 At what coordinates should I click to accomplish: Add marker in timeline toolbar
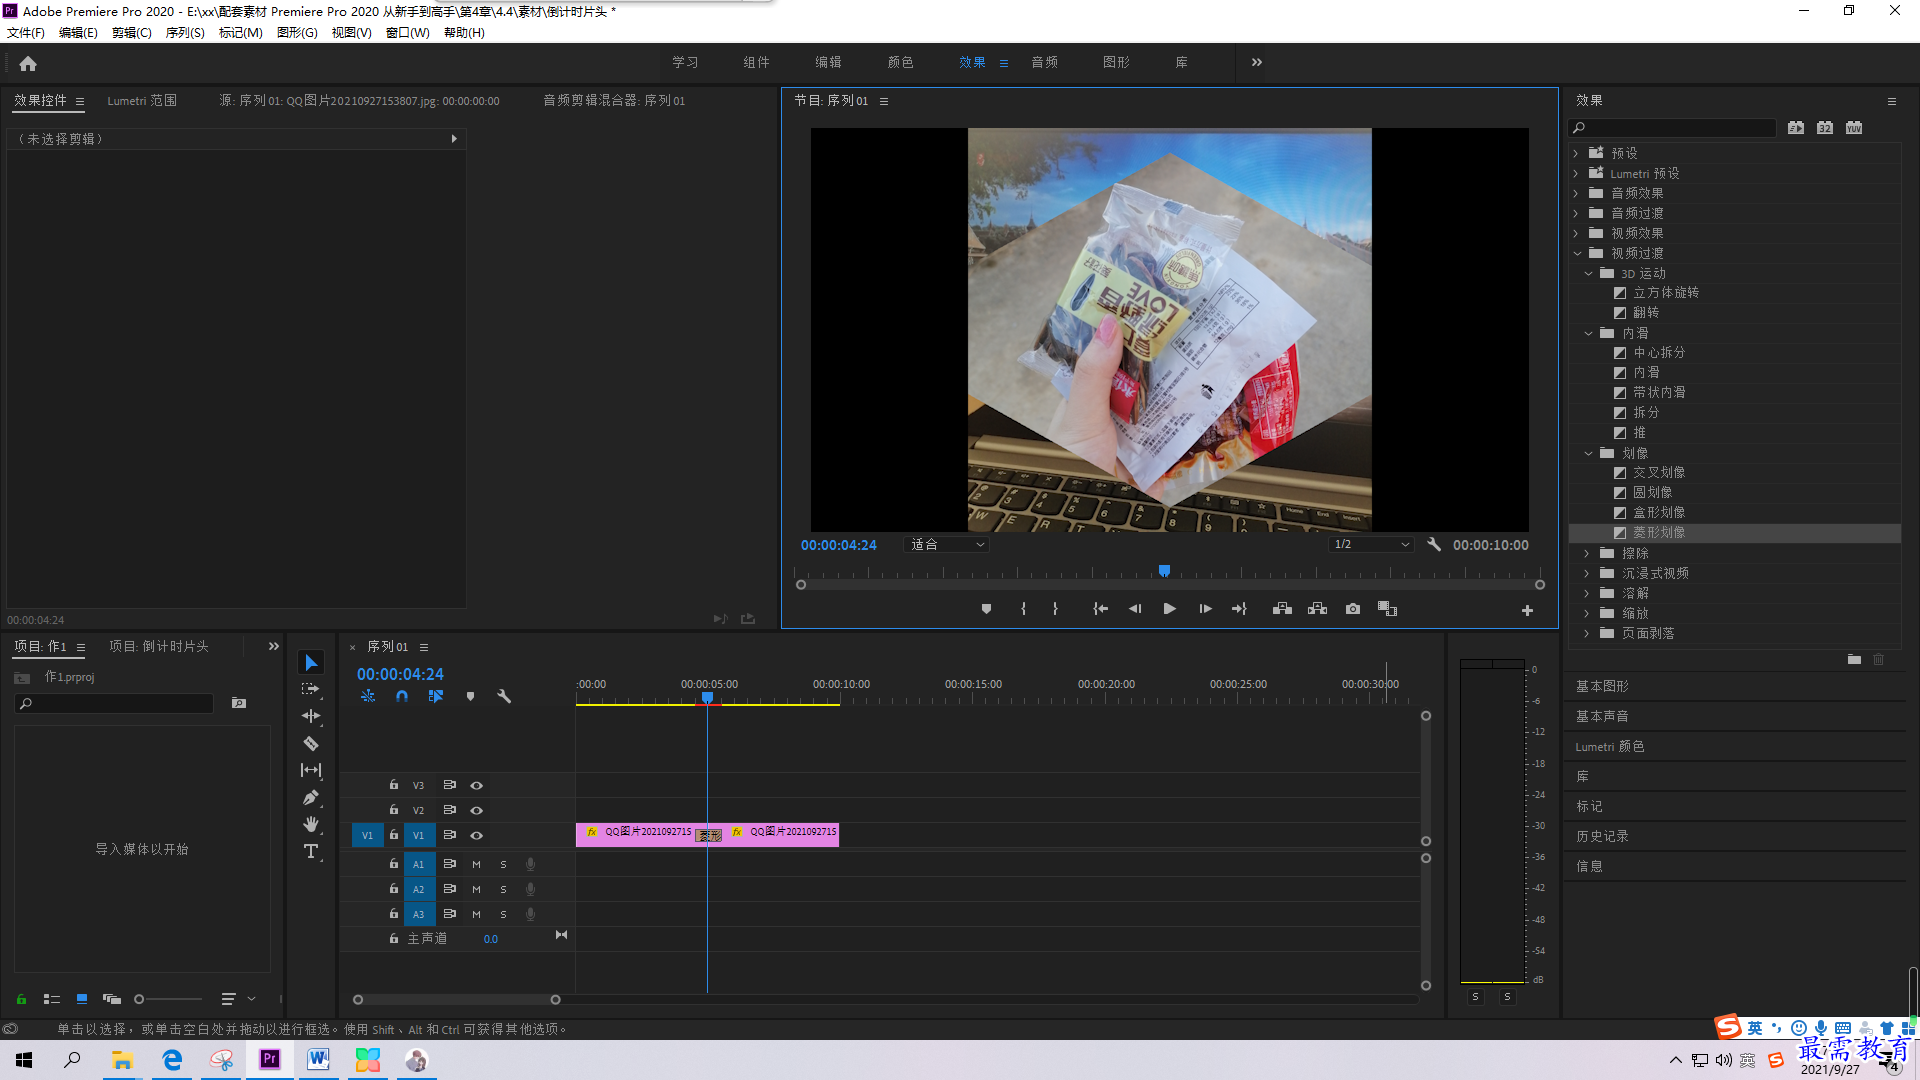coord(470,696)
